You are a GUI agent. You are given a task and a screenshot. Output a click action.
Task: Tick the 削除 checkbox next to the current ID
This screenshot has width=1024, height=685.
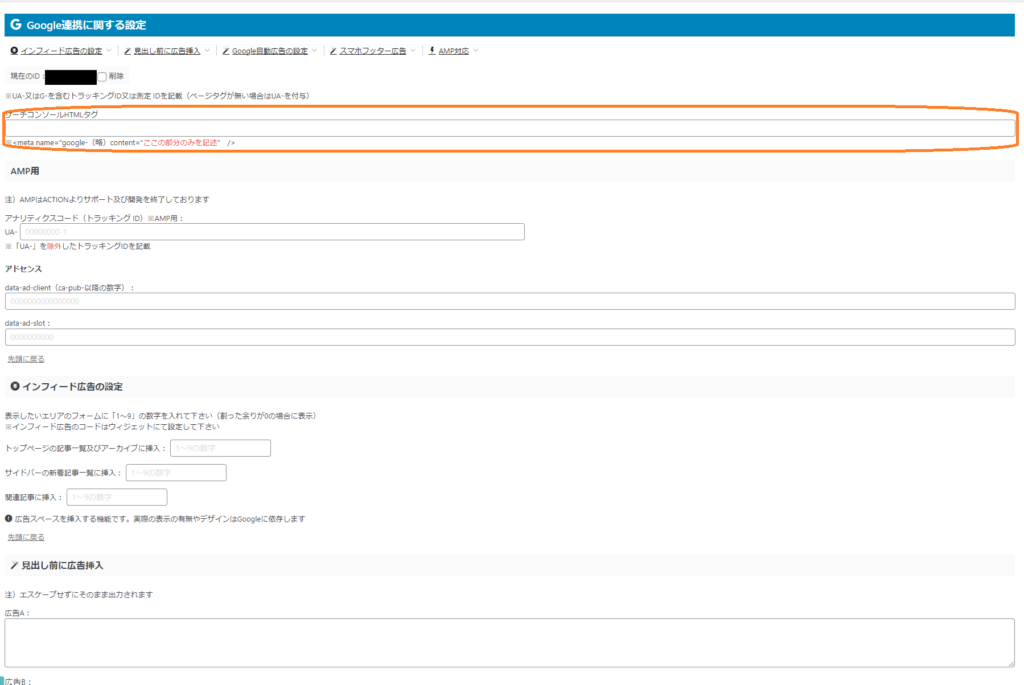click(102, 76)
